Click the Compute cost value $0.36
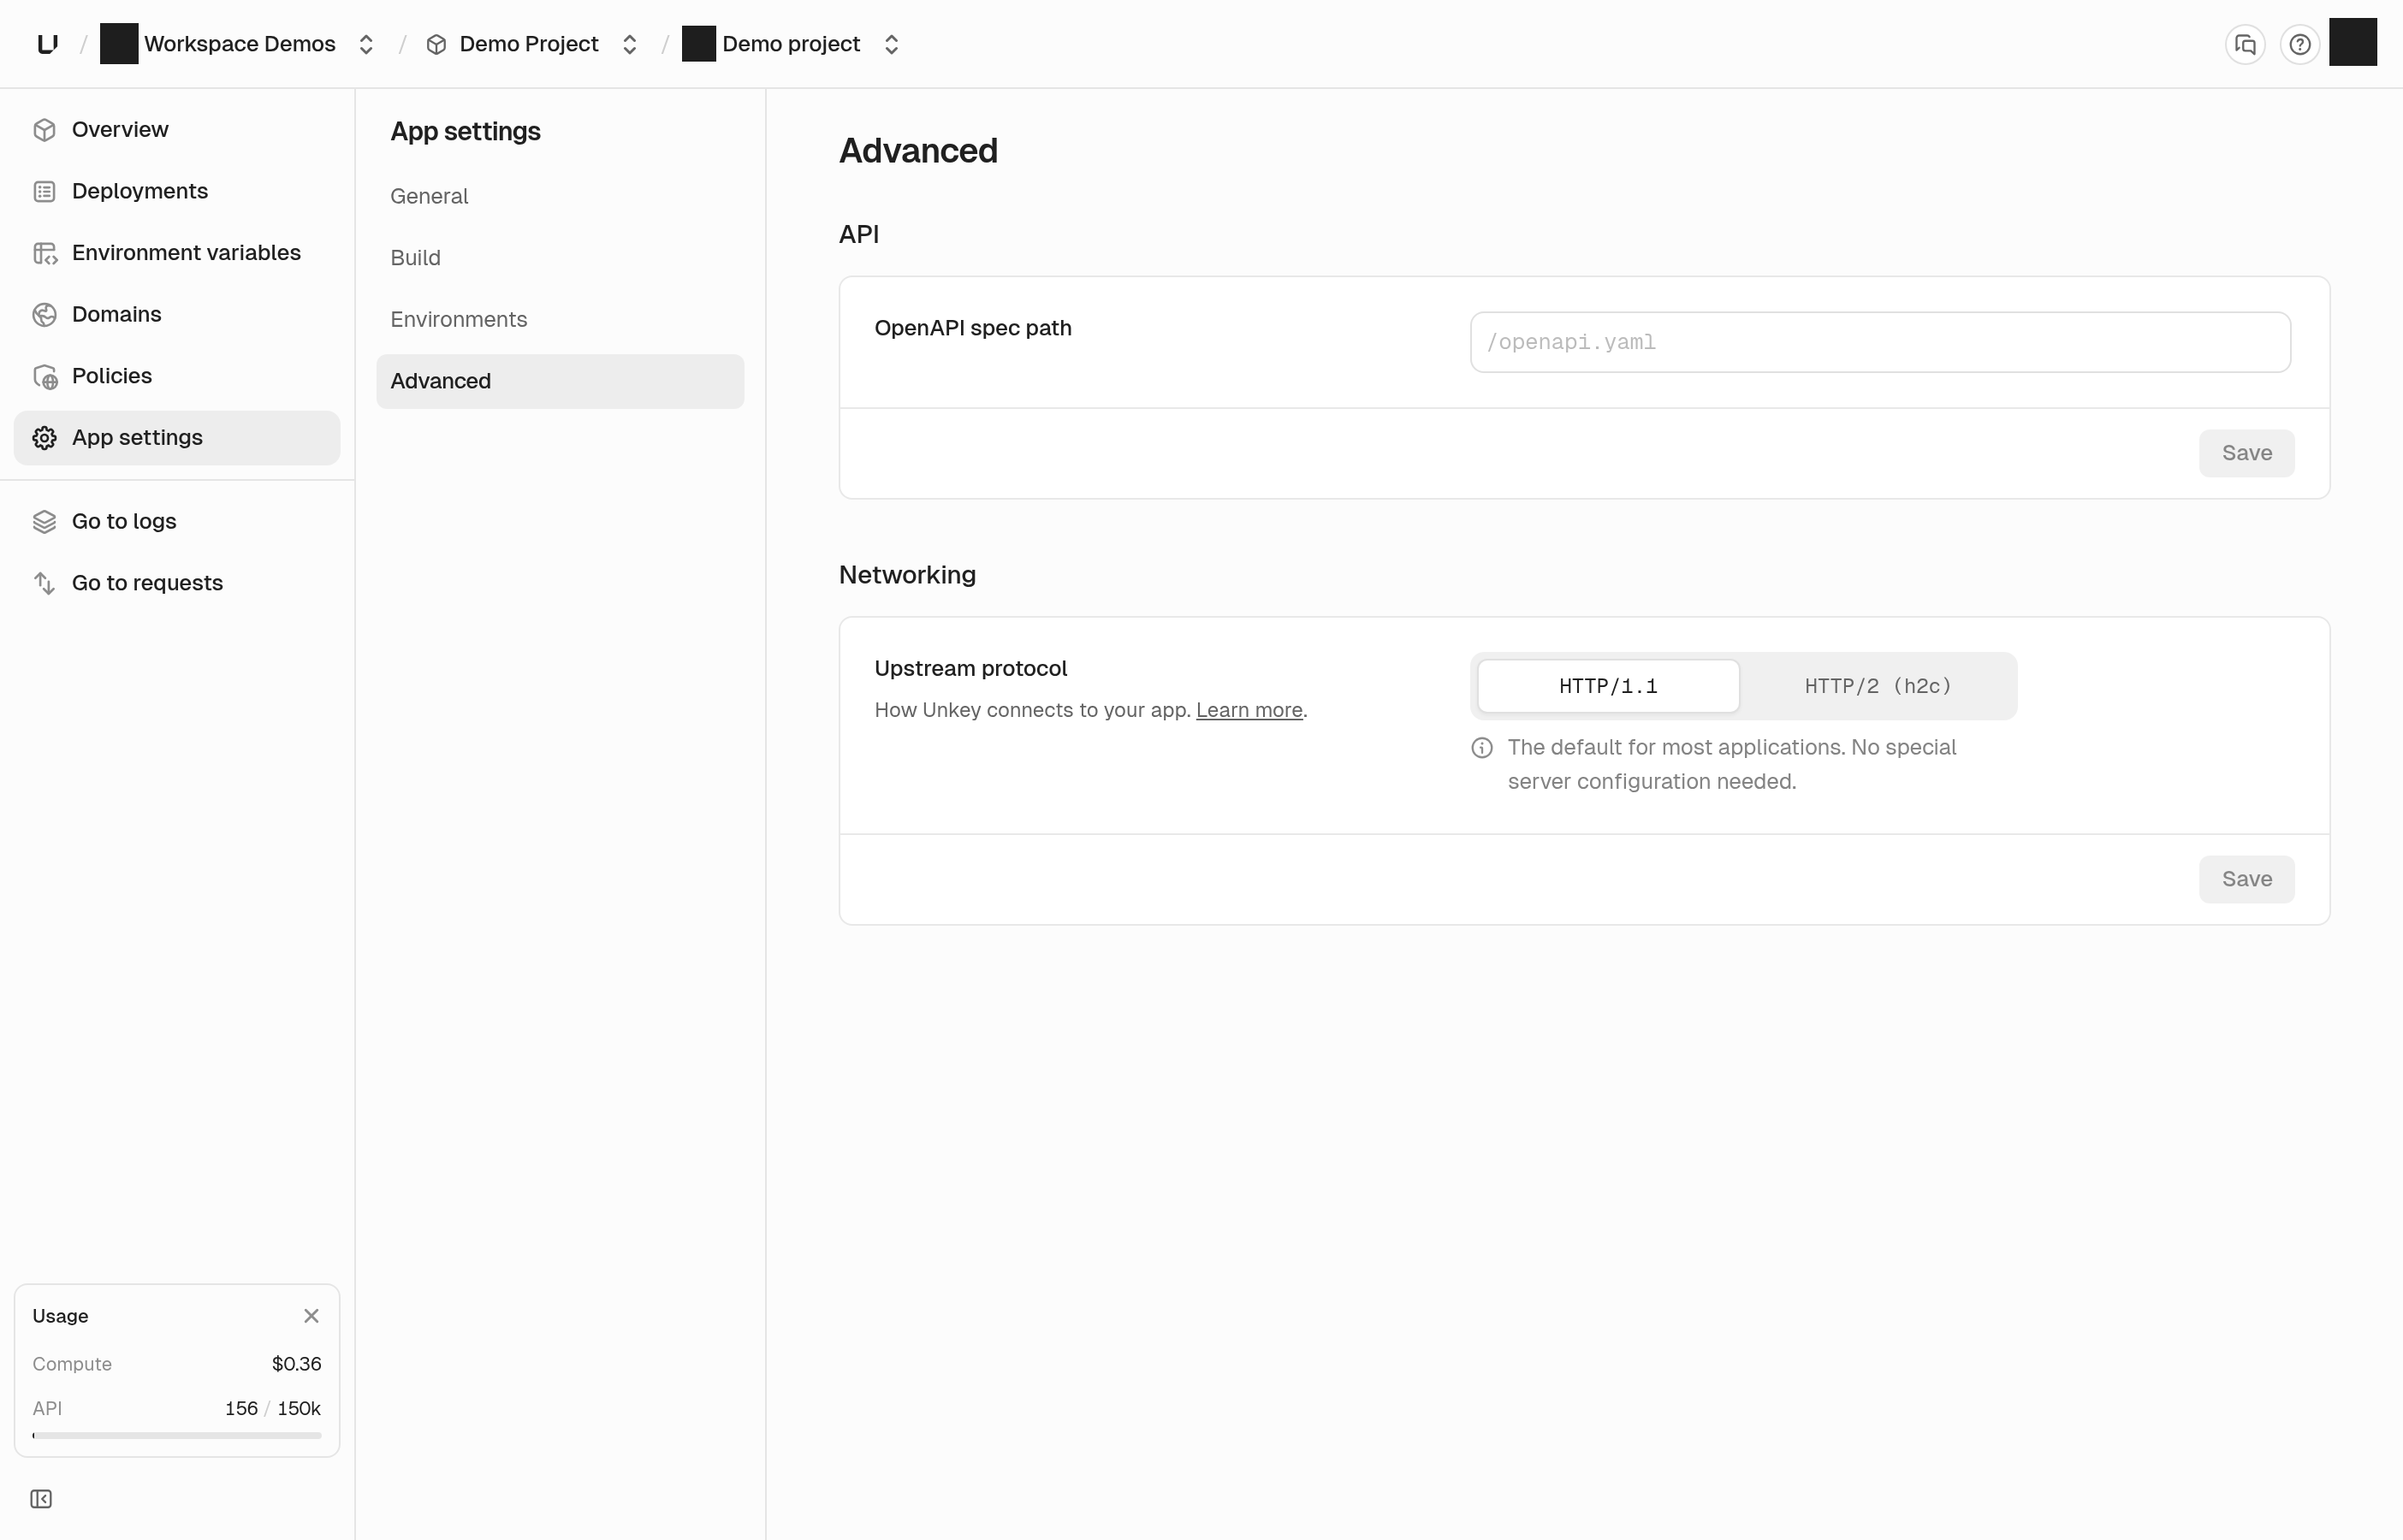Image resolution: width=2403 pixels, height=1540 pixels. point(296,1364)
